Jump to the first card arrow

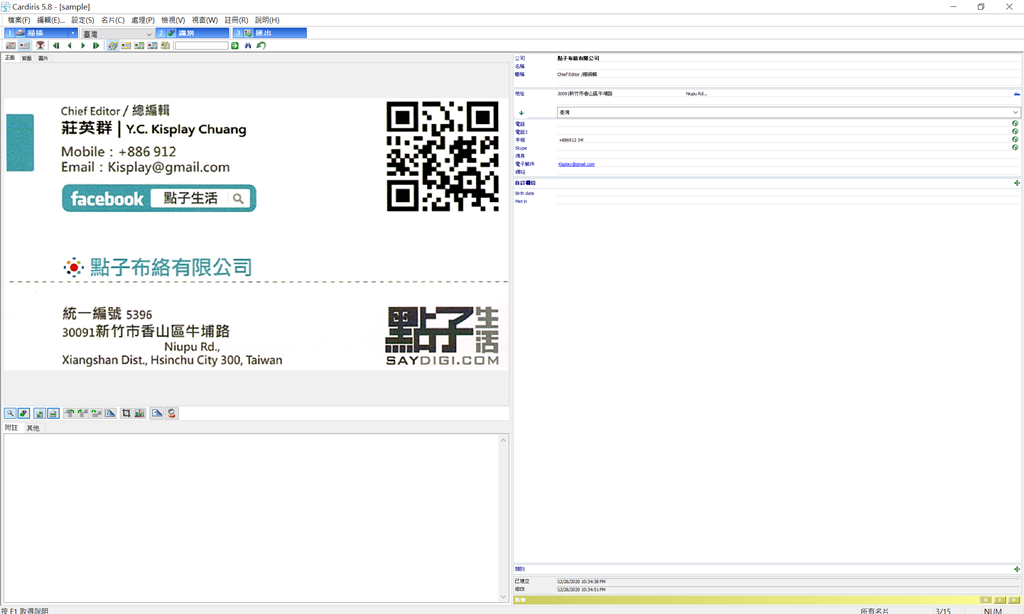pos(56,46)
